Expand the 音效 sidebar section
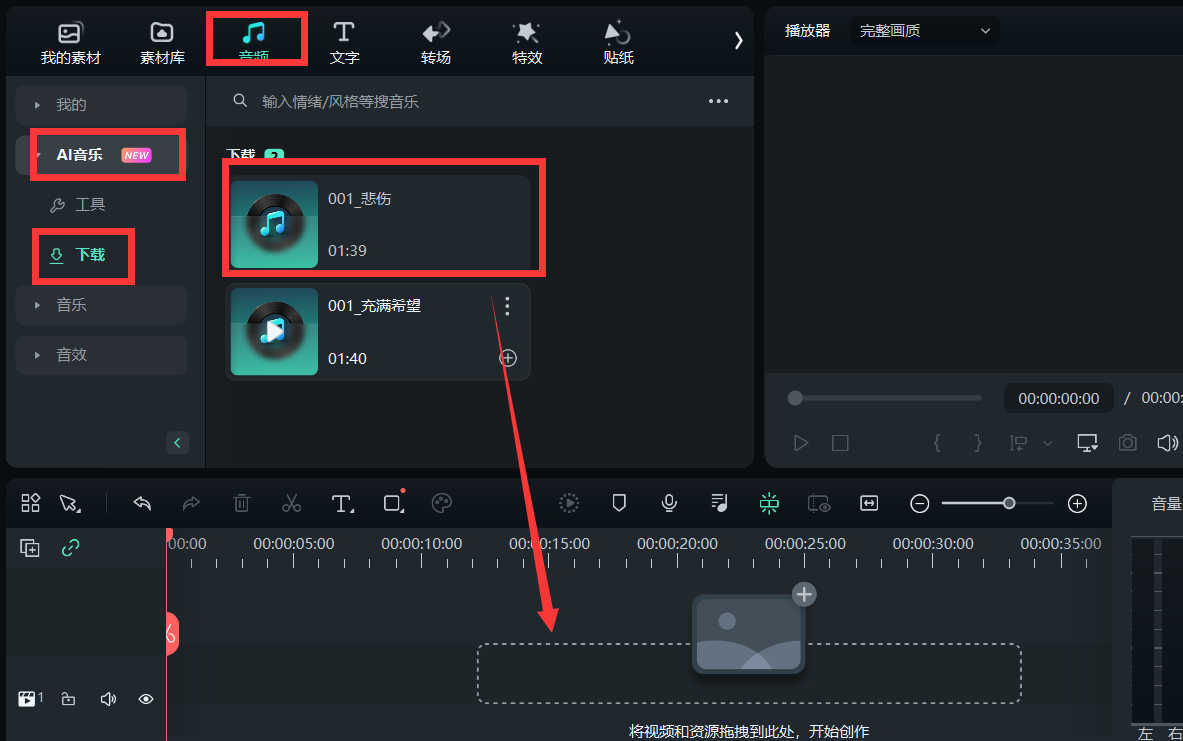1183x741 pixels. [101, 355]
